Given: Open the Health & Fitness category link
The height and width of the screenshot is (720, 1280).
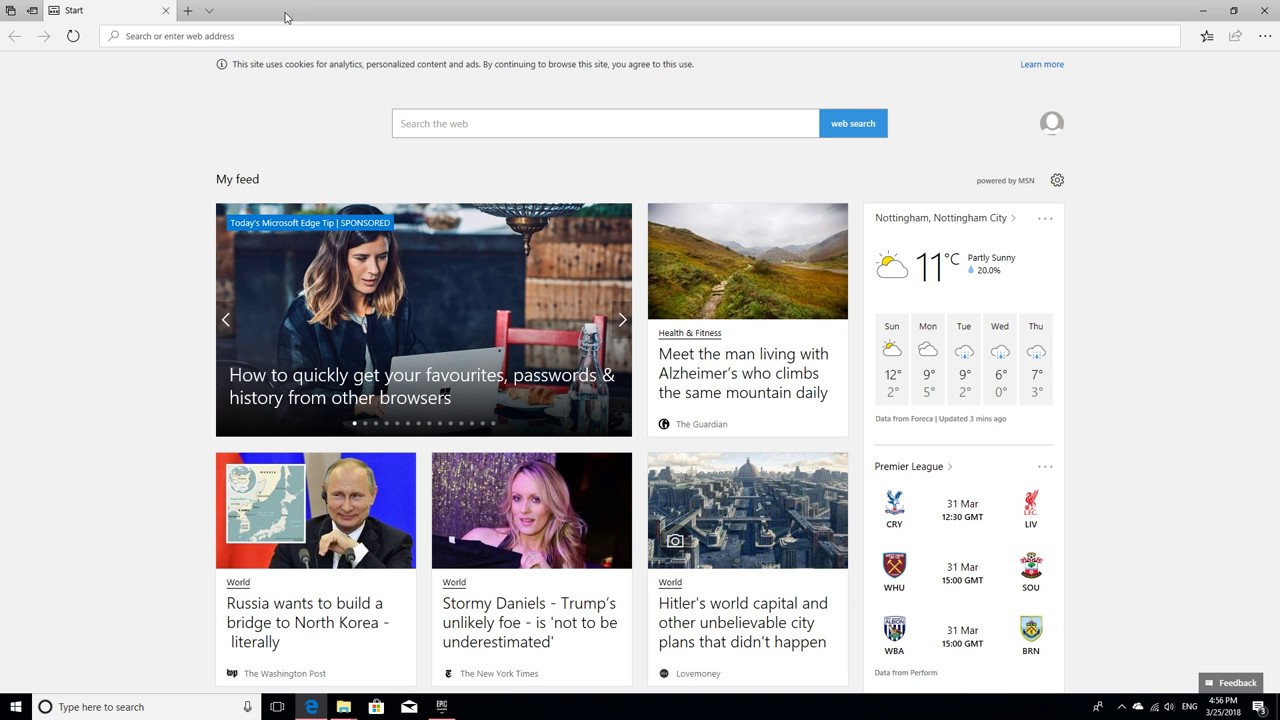Looking at the screenshot, I should (690, 333).
